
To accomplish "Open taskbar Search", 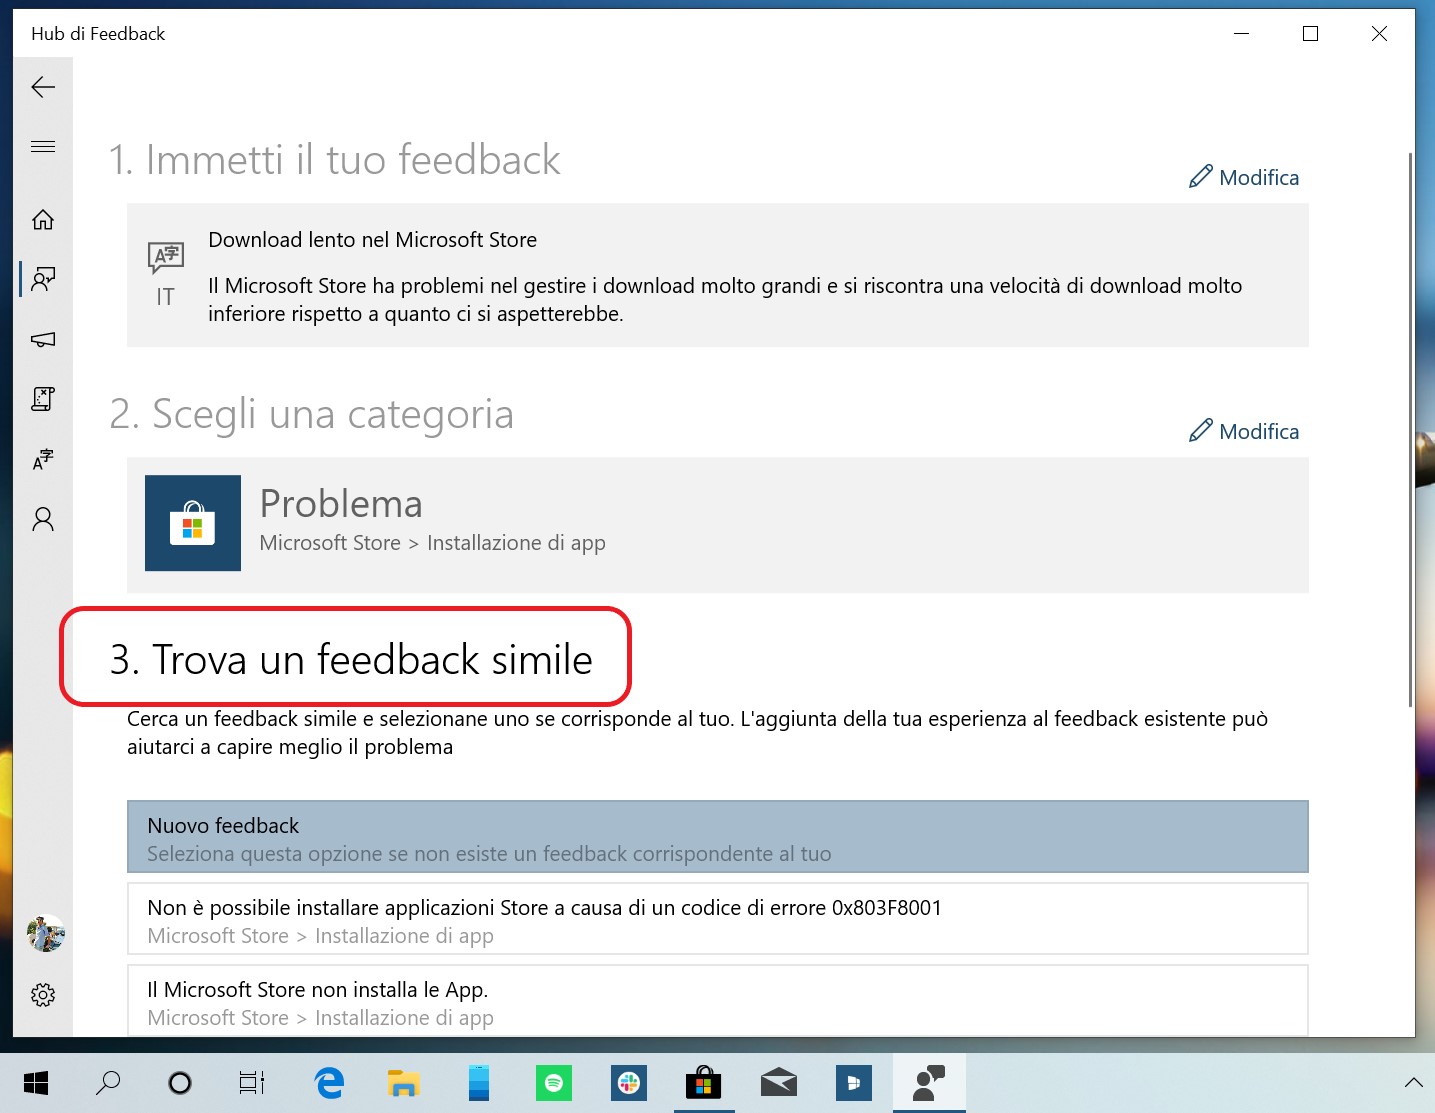I will (107, 1083).
